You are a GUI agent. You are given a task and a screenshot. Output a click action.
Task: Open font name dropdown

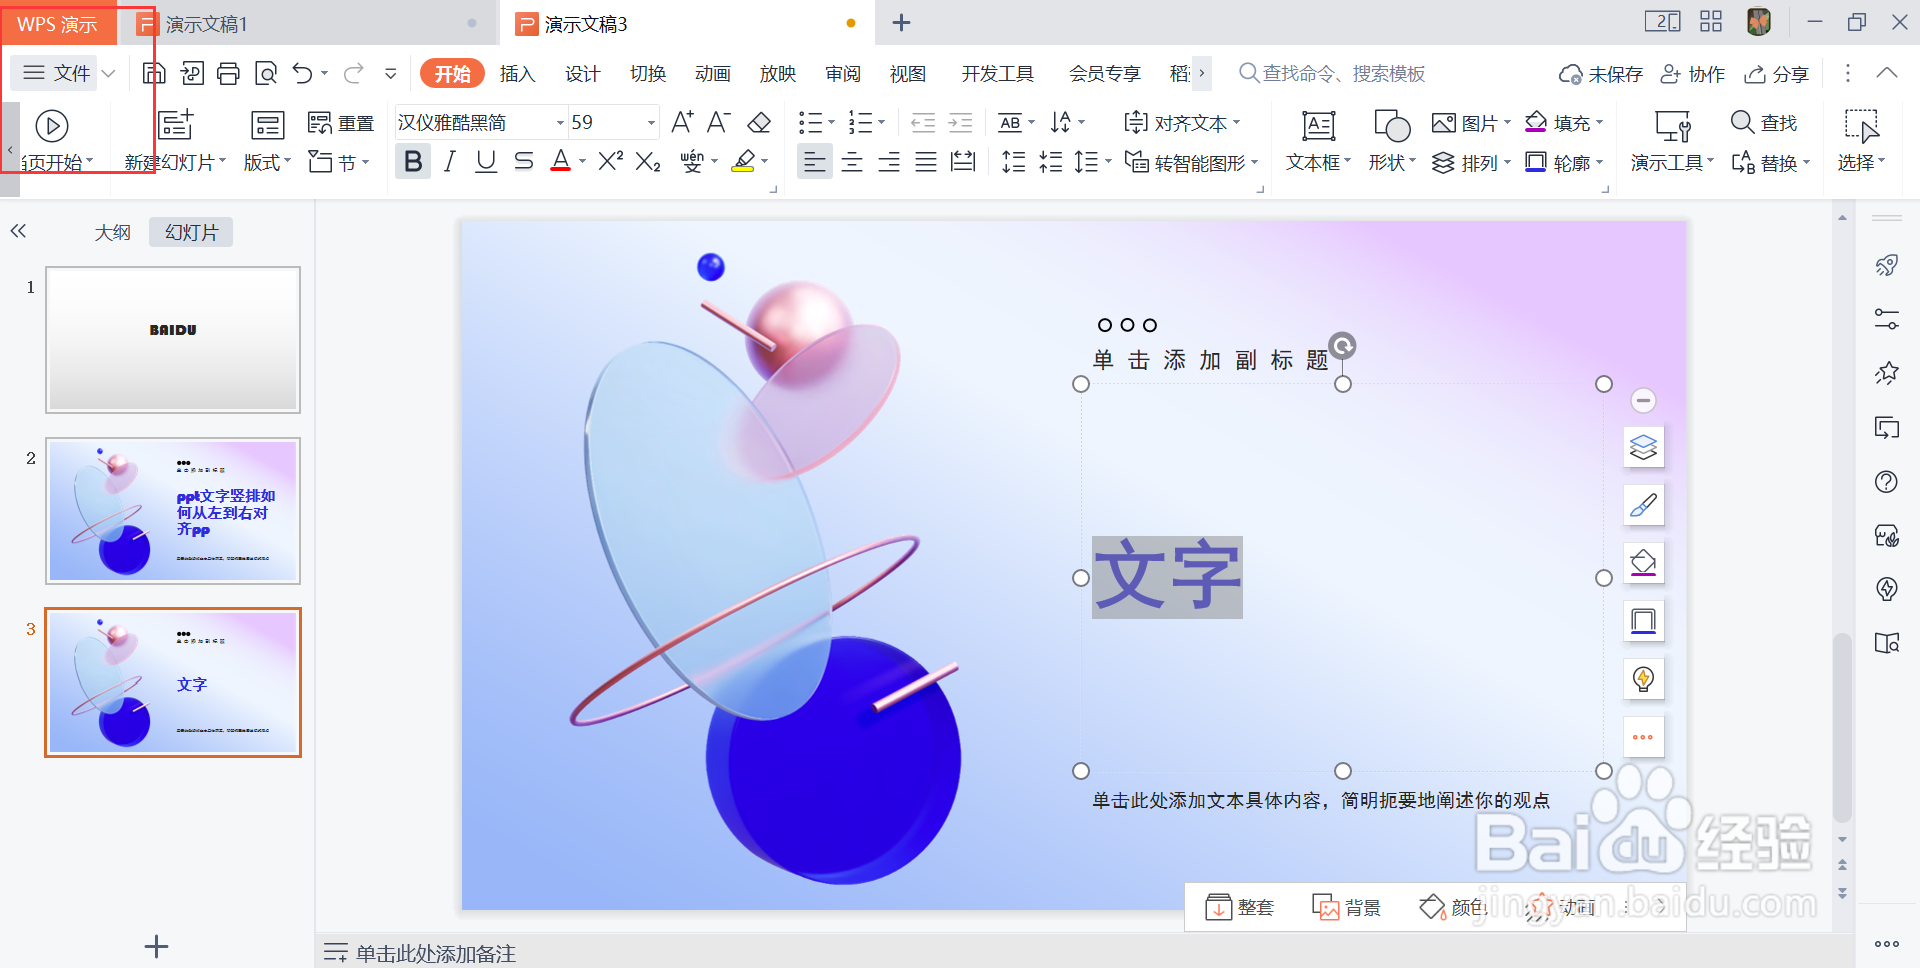[x=560, y=123]
